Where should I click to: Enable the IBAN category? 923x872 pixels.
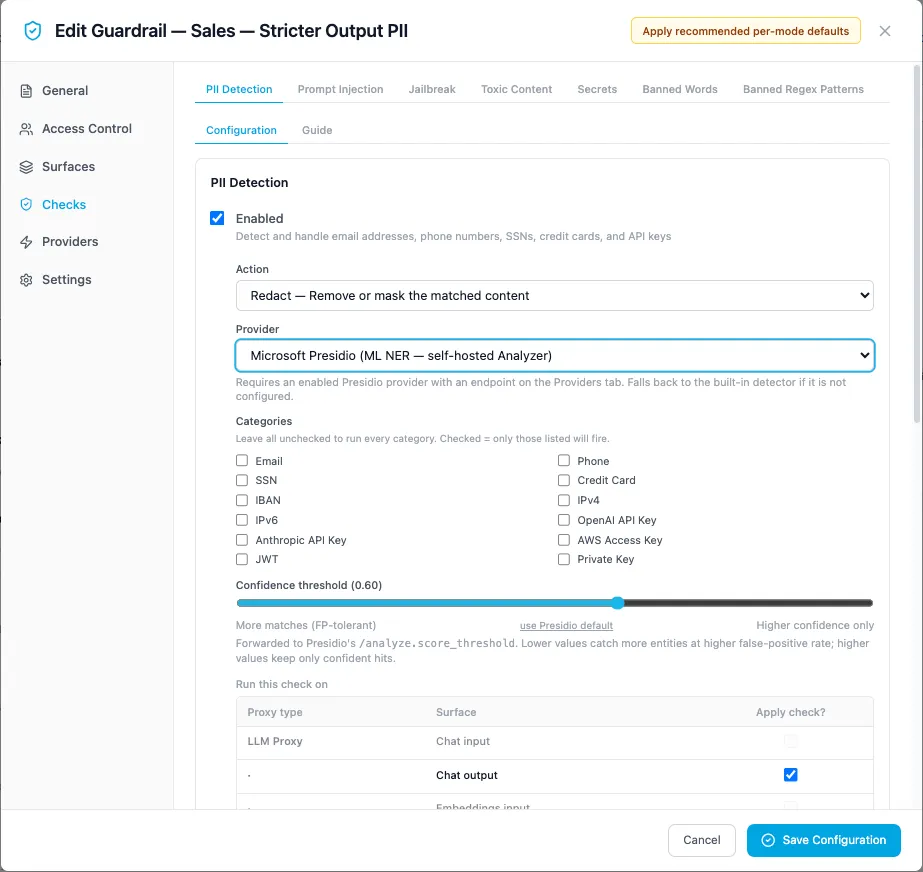pos(242,500)
